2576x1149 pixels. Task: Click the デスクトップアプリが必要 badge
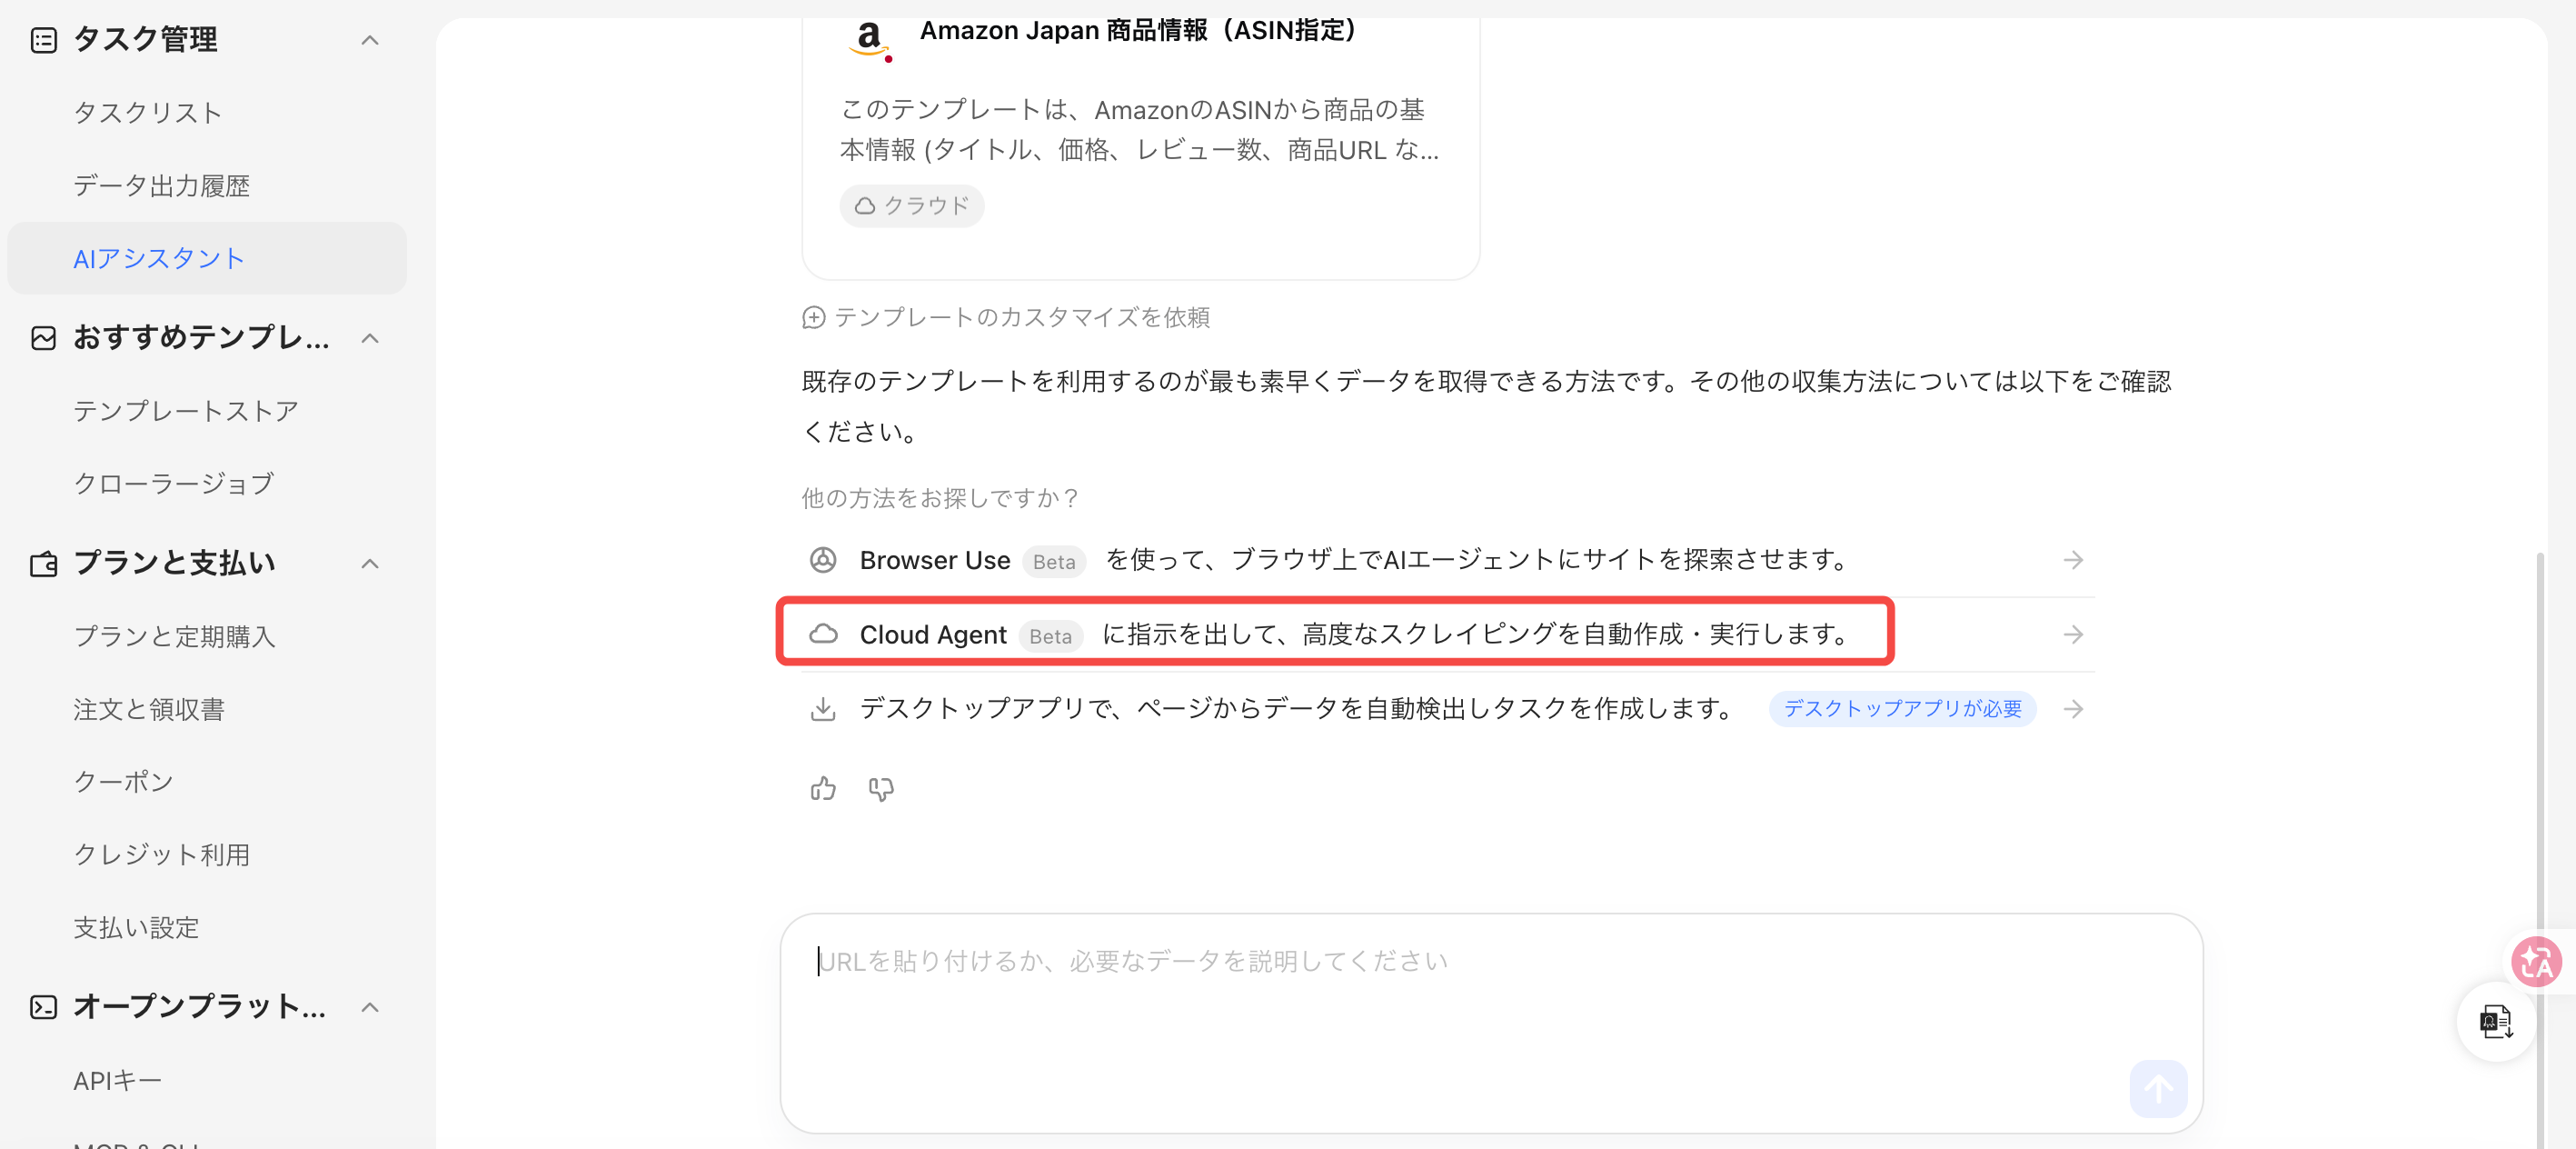(x=1902, y=709)
